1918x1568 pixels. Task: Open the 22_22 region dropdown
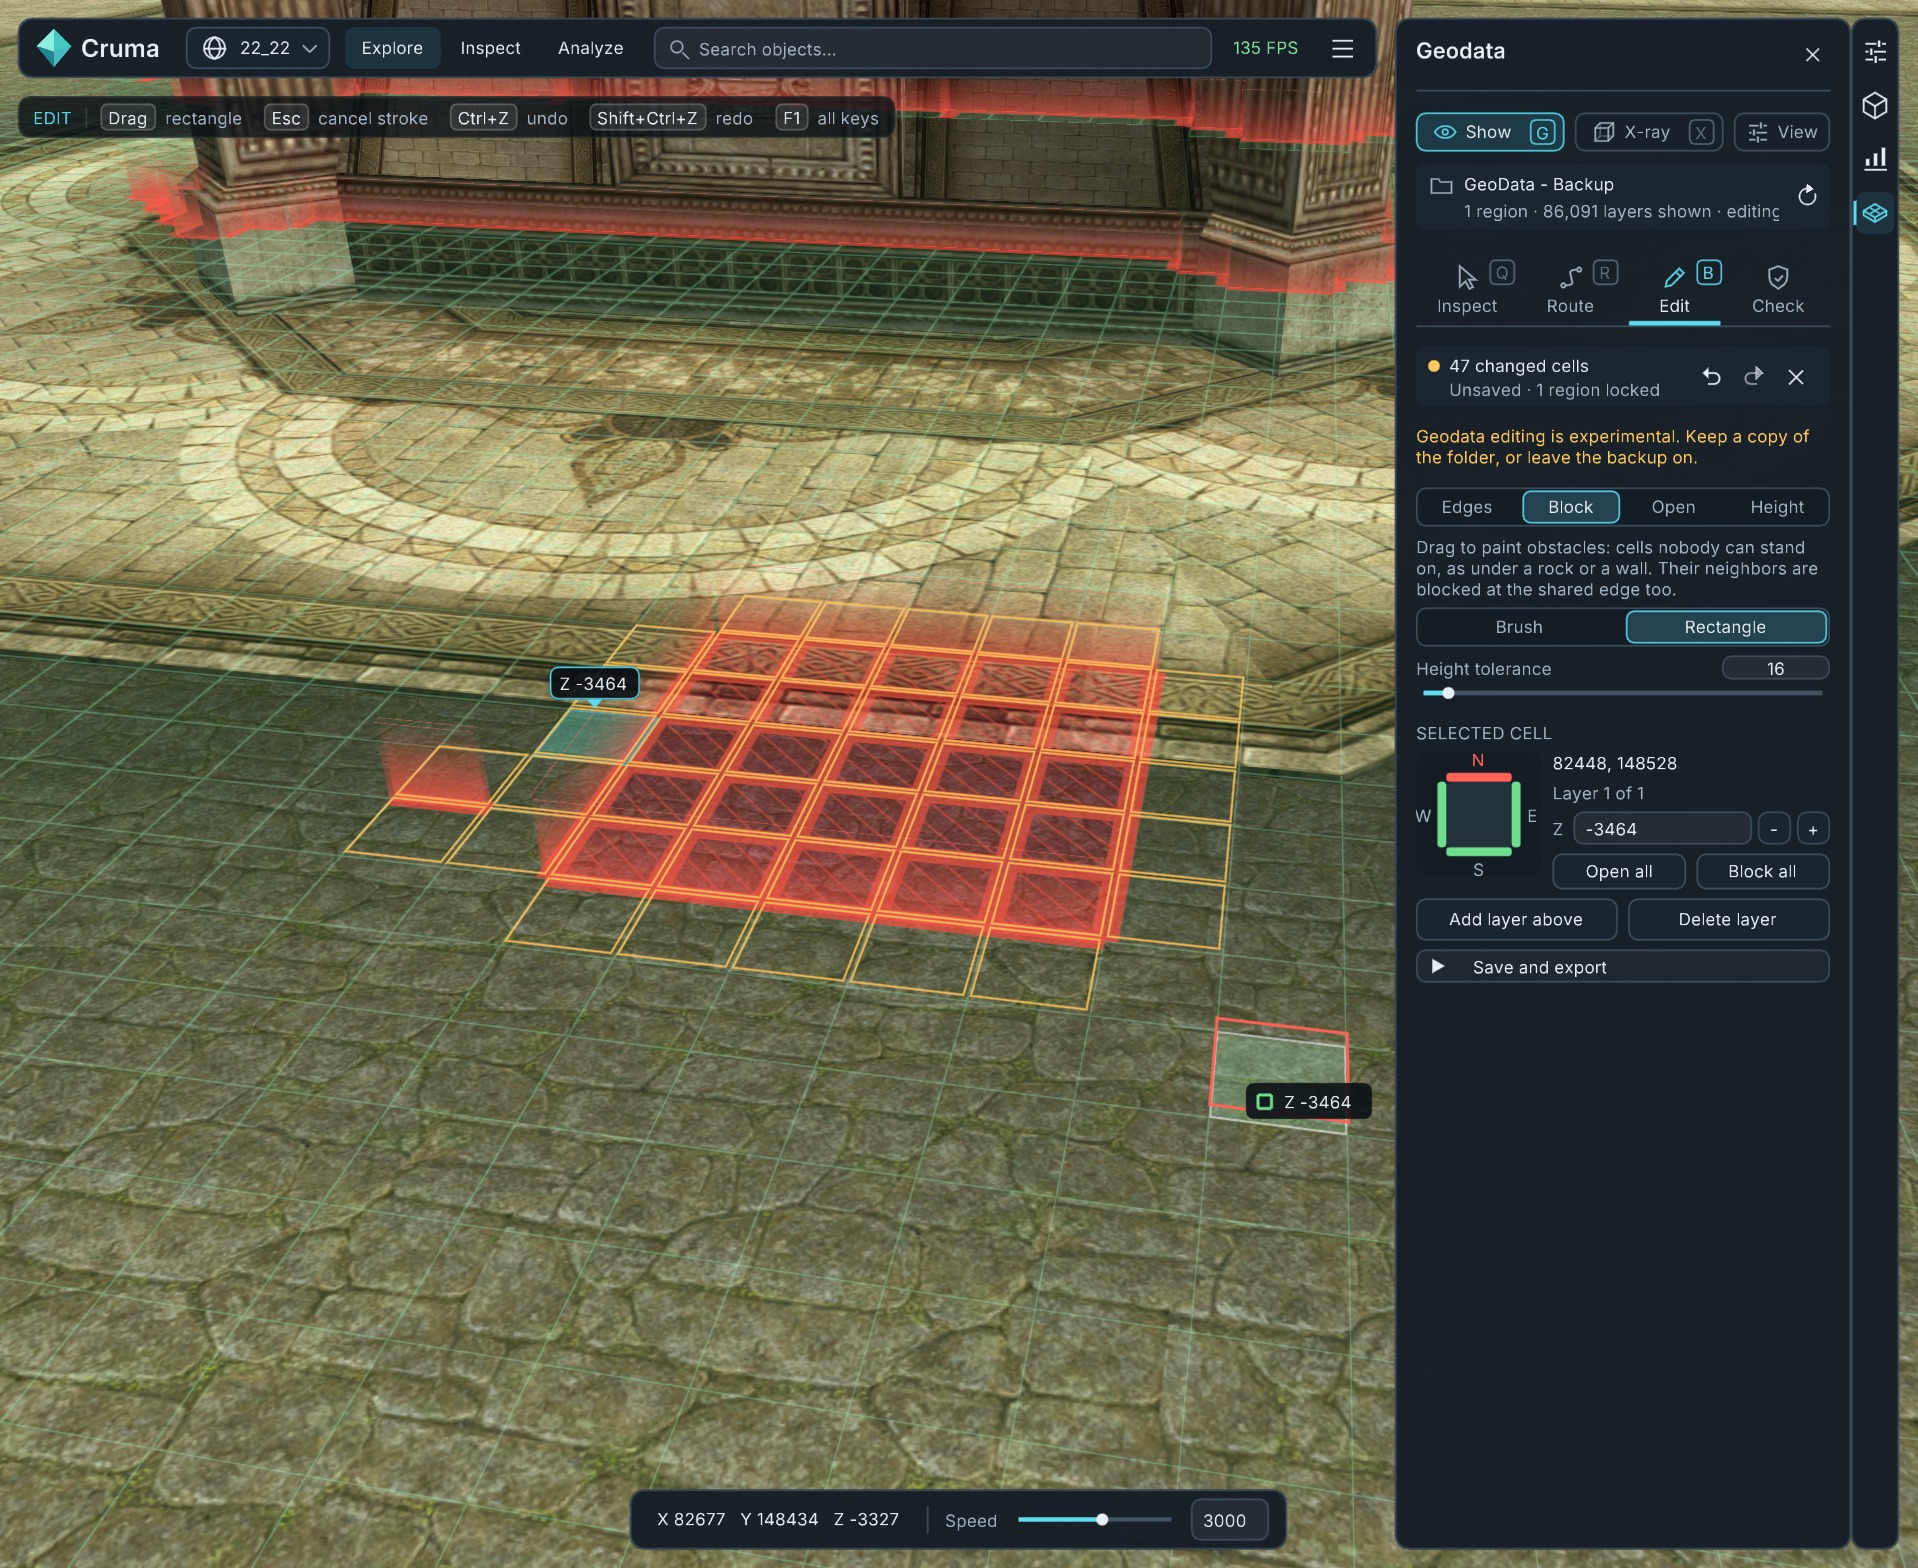[258, 48]
